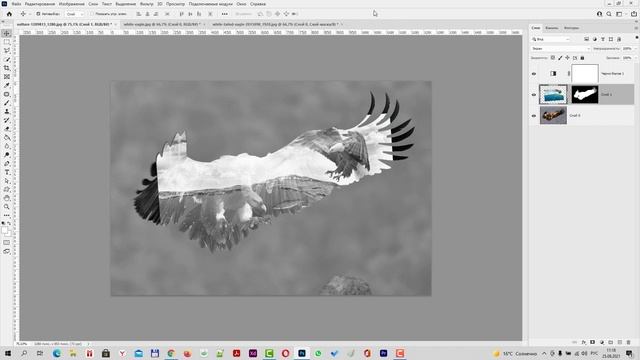The height and width of the screenshot is (360, 640).
Task: Open the Фильтр menu
Action: pyautogui.click(x=147, y=4)
